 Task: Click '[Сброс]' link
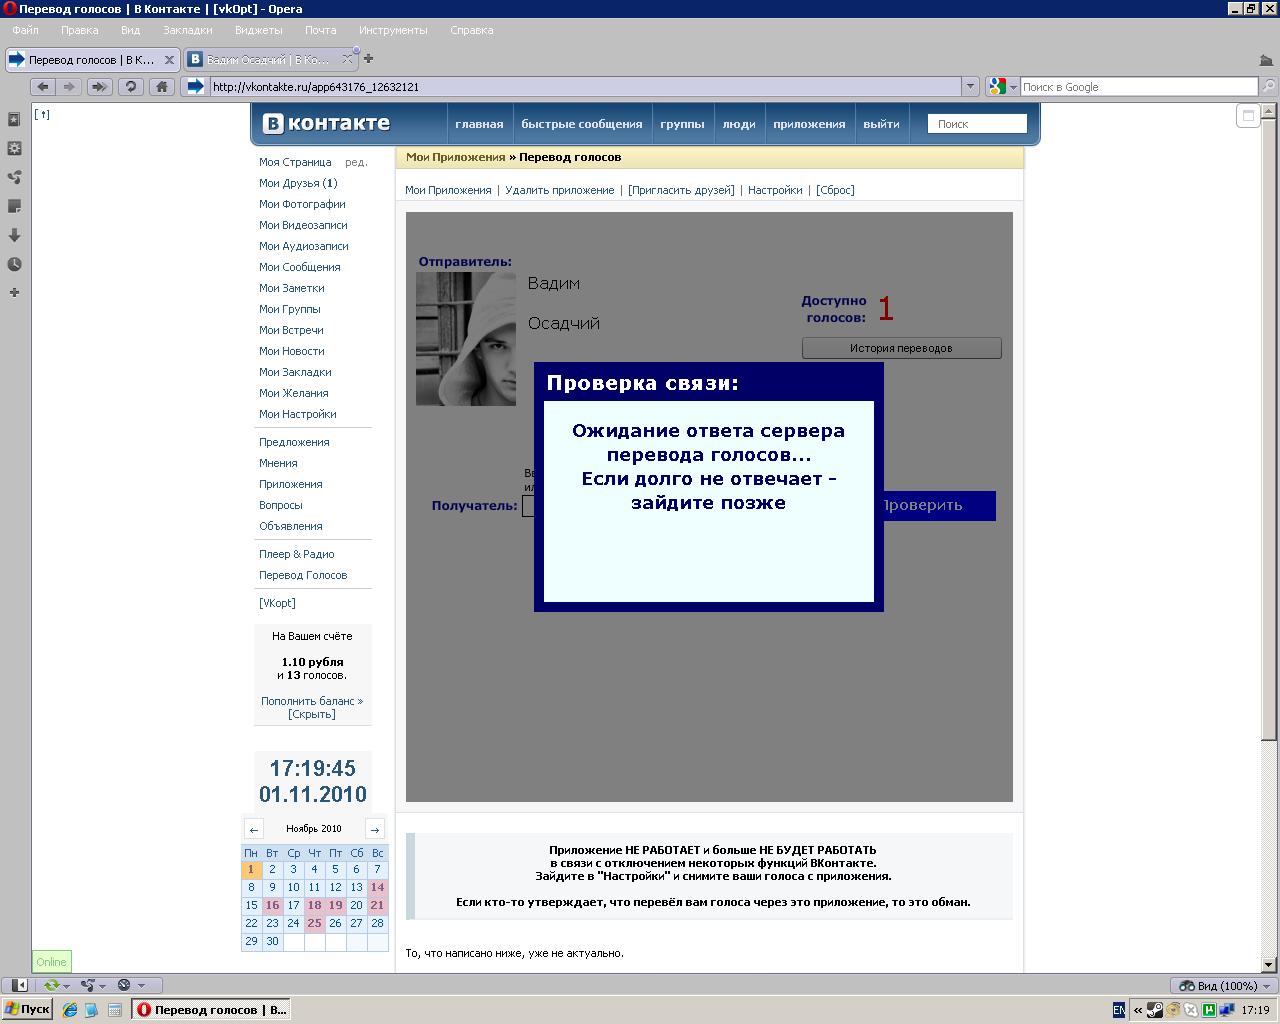click(835, 190)
